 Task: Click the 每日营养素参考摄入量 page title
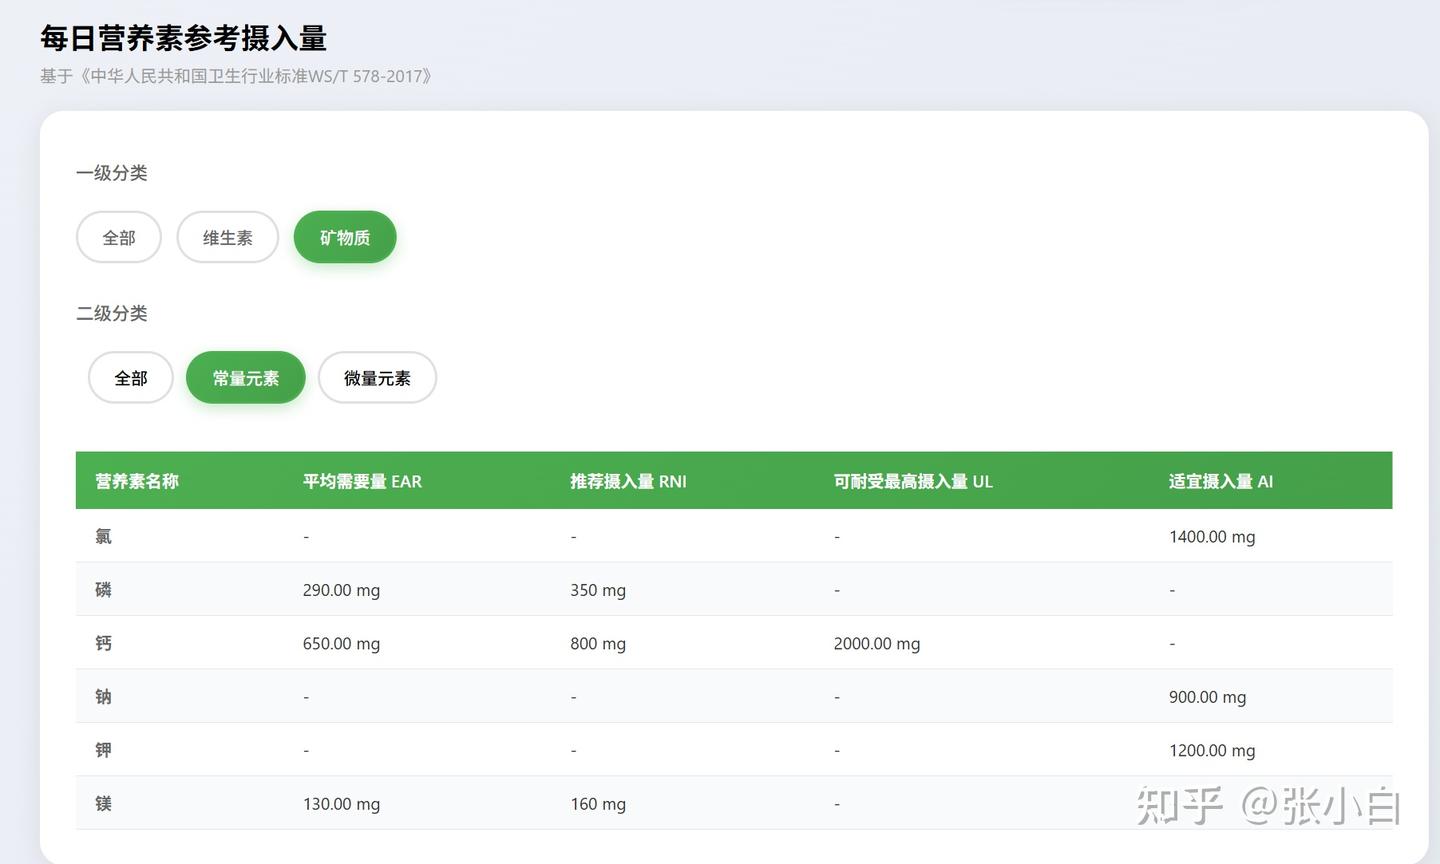(x=184, y=38)
